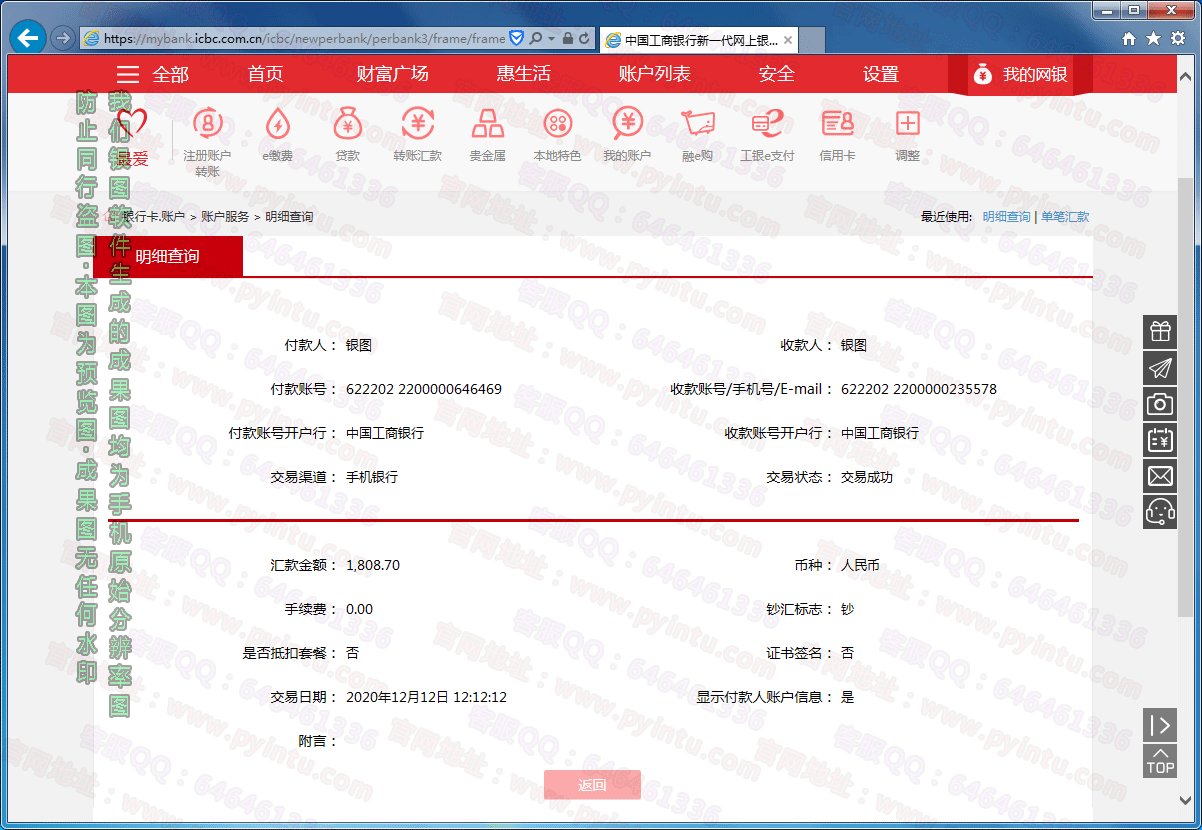This screenshot has height=830, width=1202.
Task: Jump to page top with TOP button
Action: pos(1160,761)
